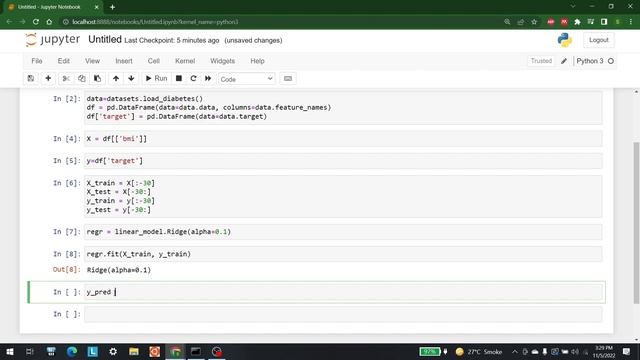Run the selected cell
Viewport: 640px width, 360px height.
(x=156, y=78)
